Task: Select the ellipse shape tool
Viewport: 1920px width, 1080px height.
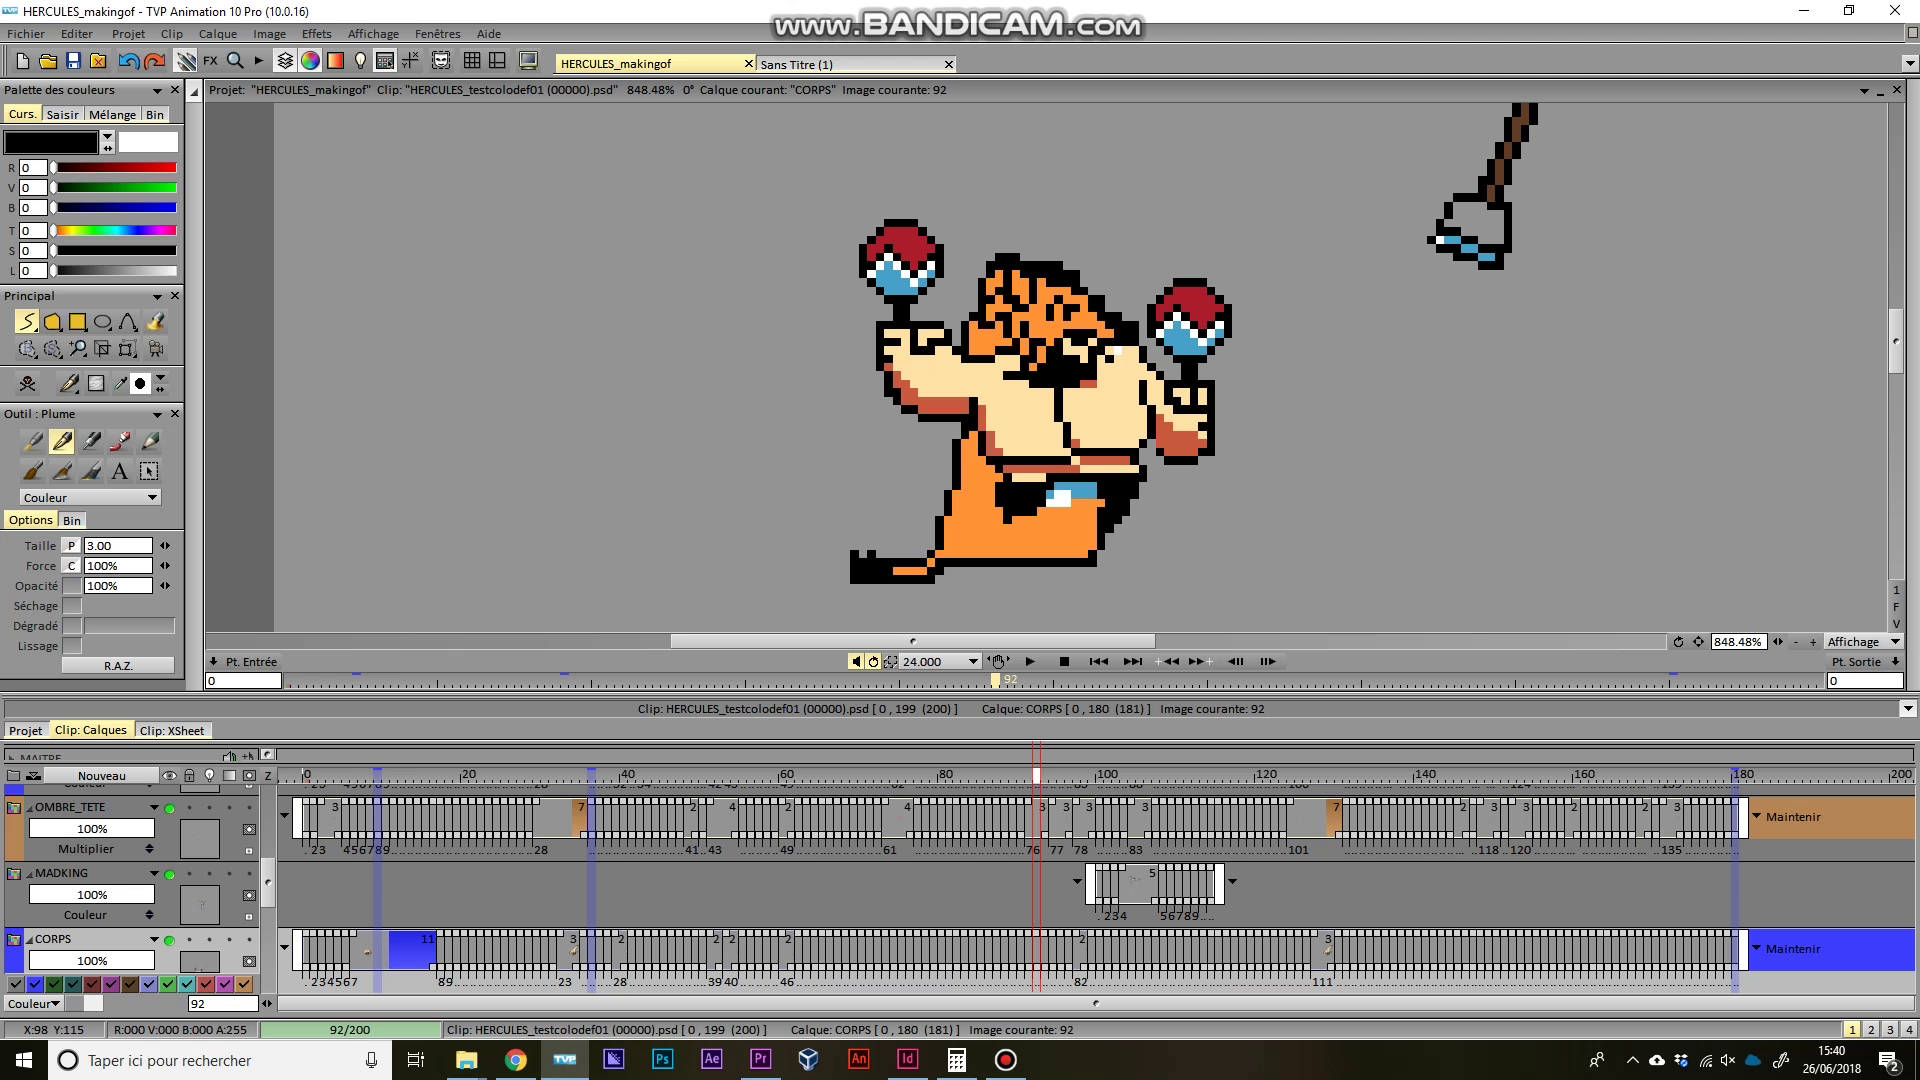Action: (102, 322)
